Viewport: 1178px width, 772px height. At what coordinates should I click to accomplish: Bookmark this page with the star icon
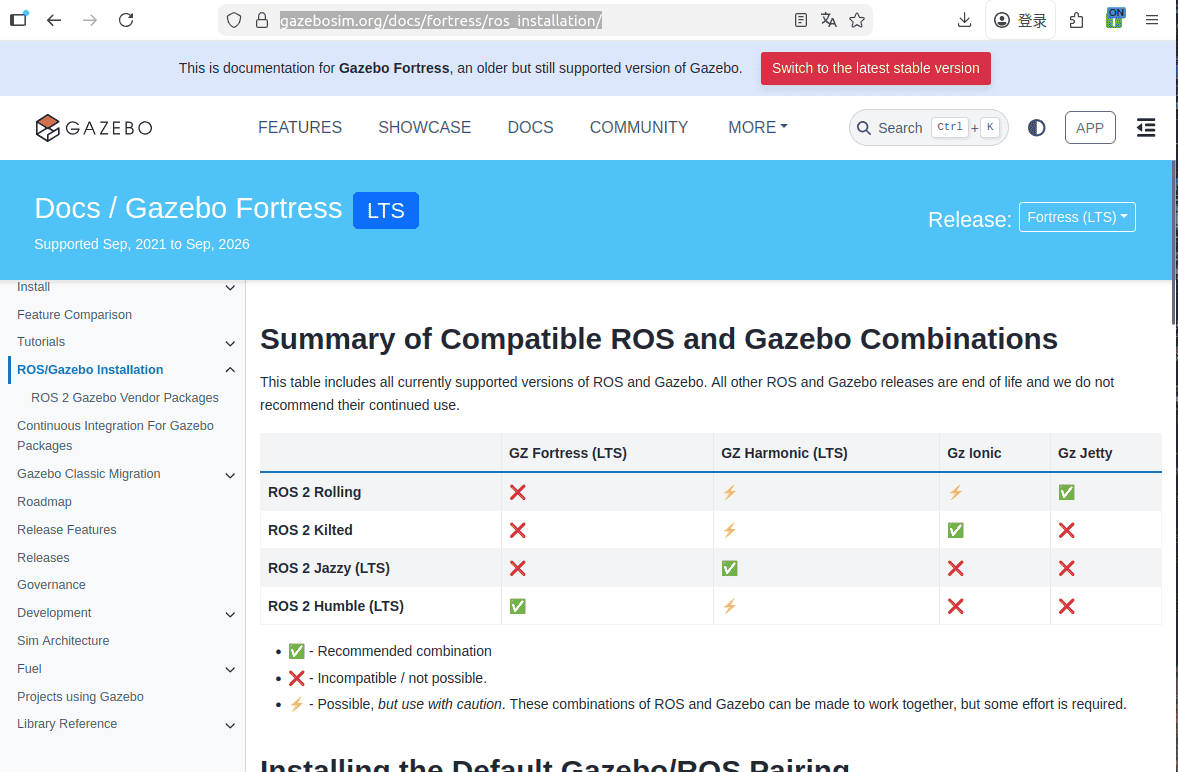pos(856,19)
